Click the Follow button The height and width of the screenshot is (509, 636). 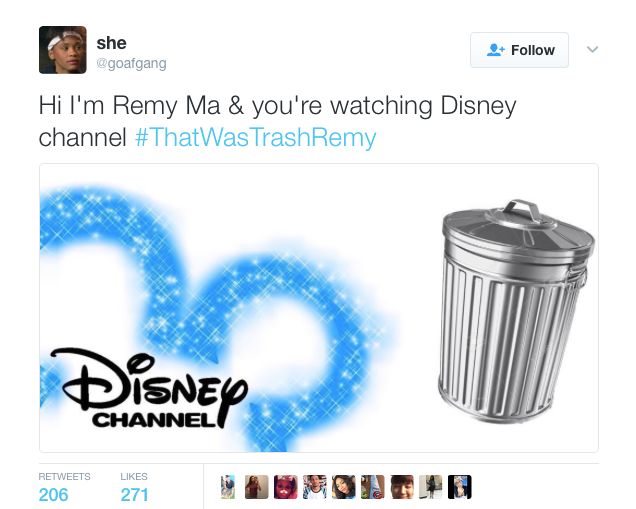tap(519, 50)
